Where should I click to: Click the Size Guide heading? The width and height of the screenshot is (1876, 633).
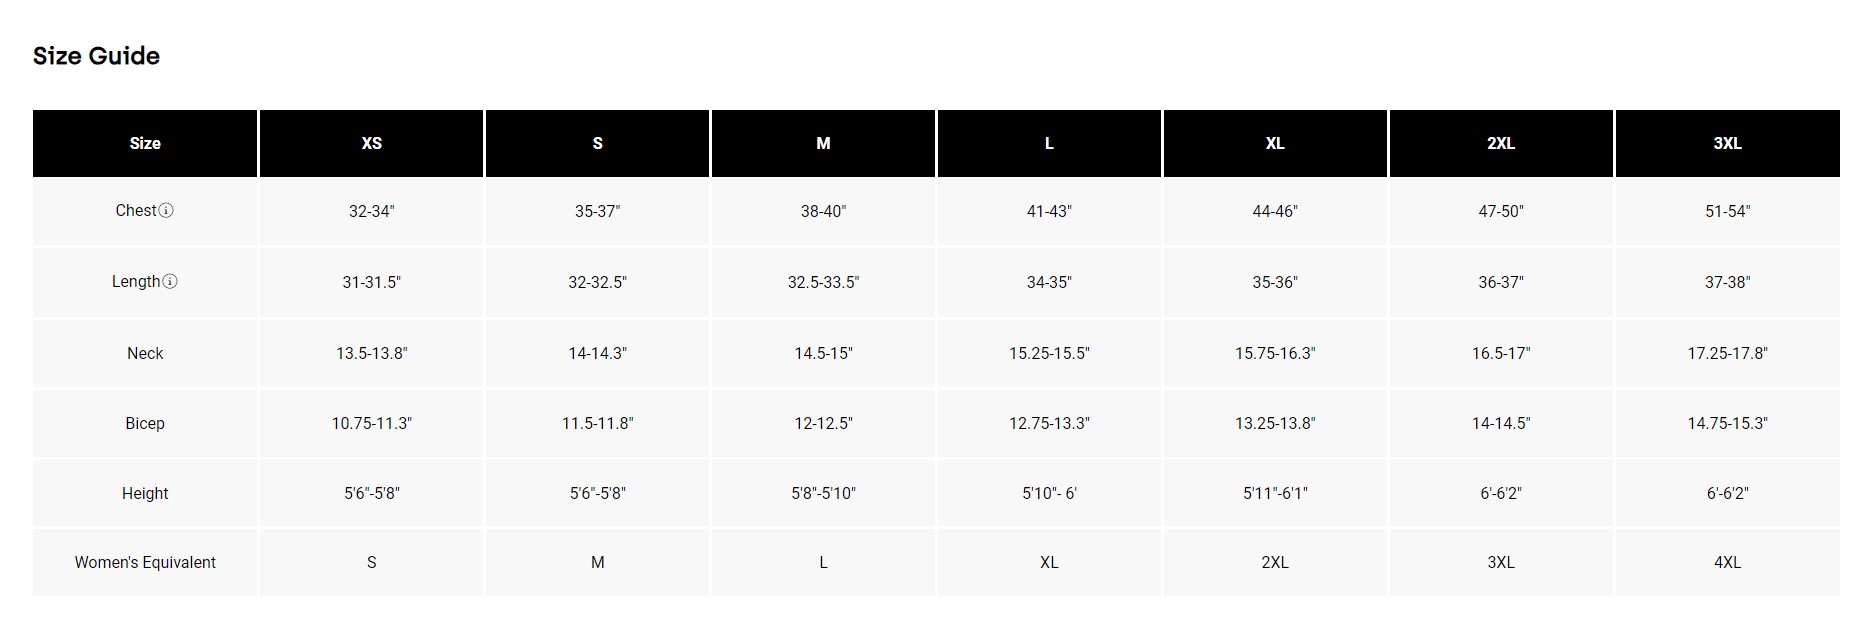[x=96, y=56]
